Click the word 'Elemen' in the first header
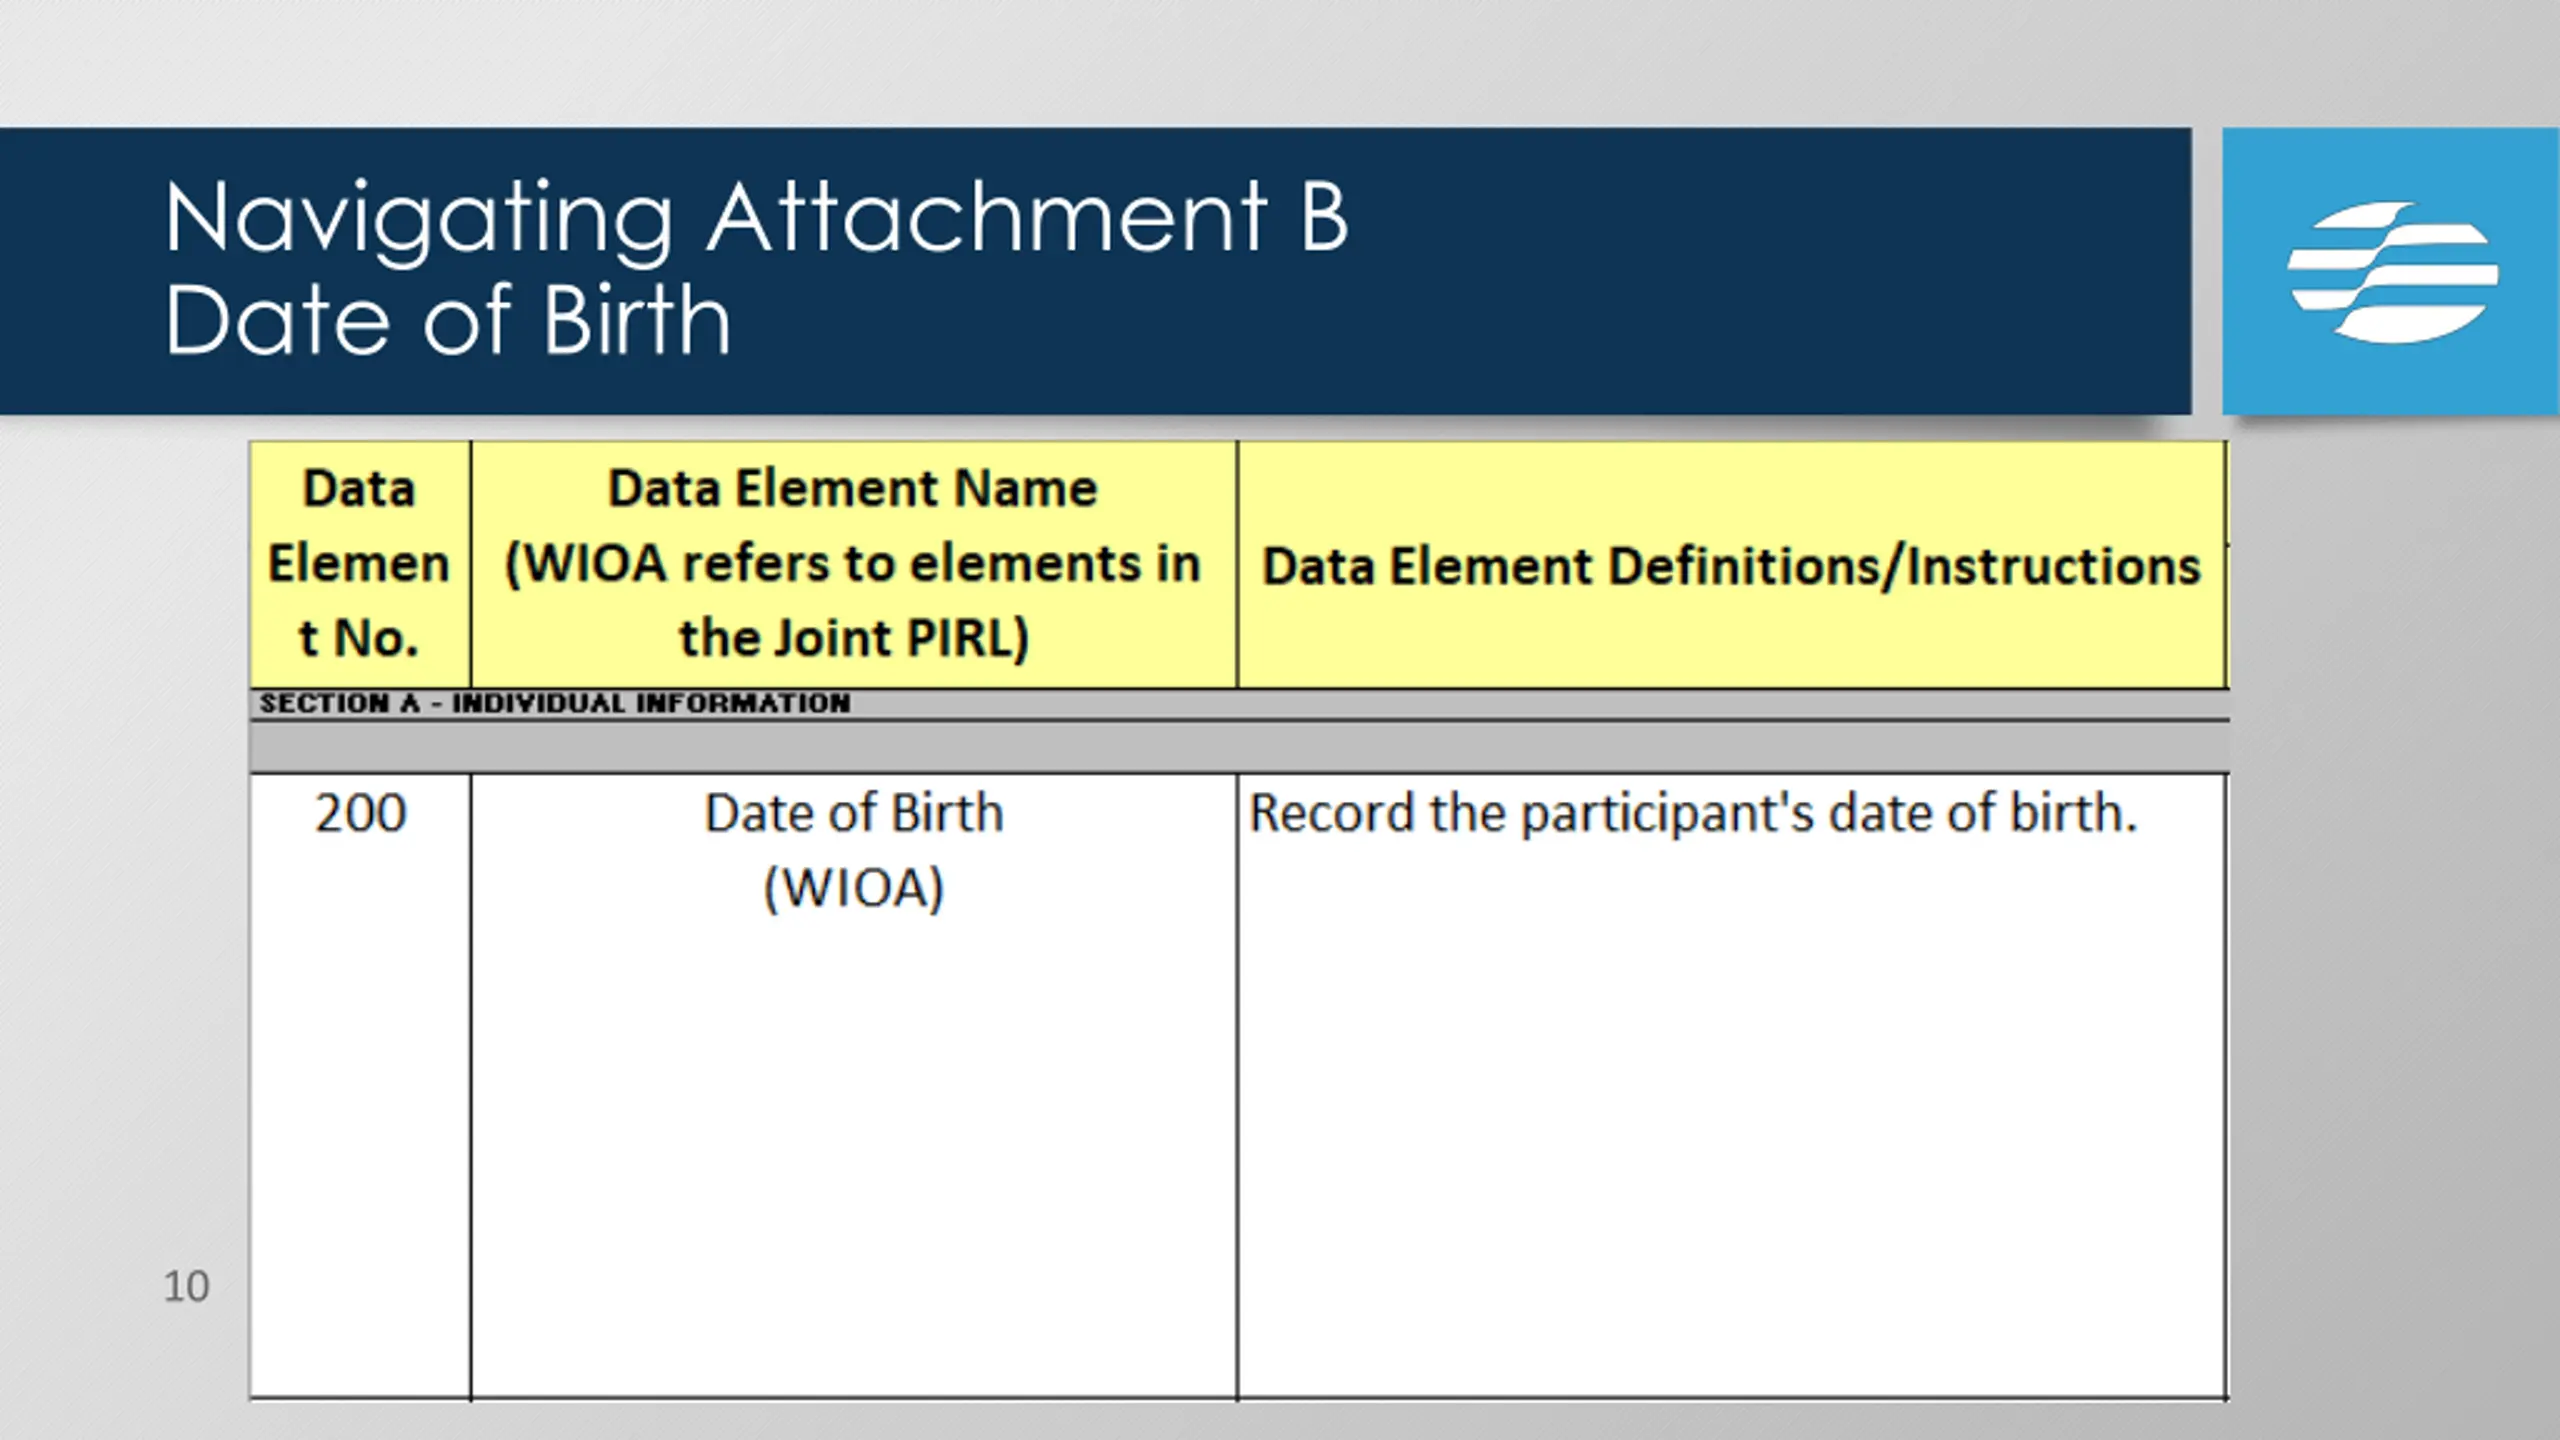This screenshot has height=1440, width=2560. (x=359, y=564)
